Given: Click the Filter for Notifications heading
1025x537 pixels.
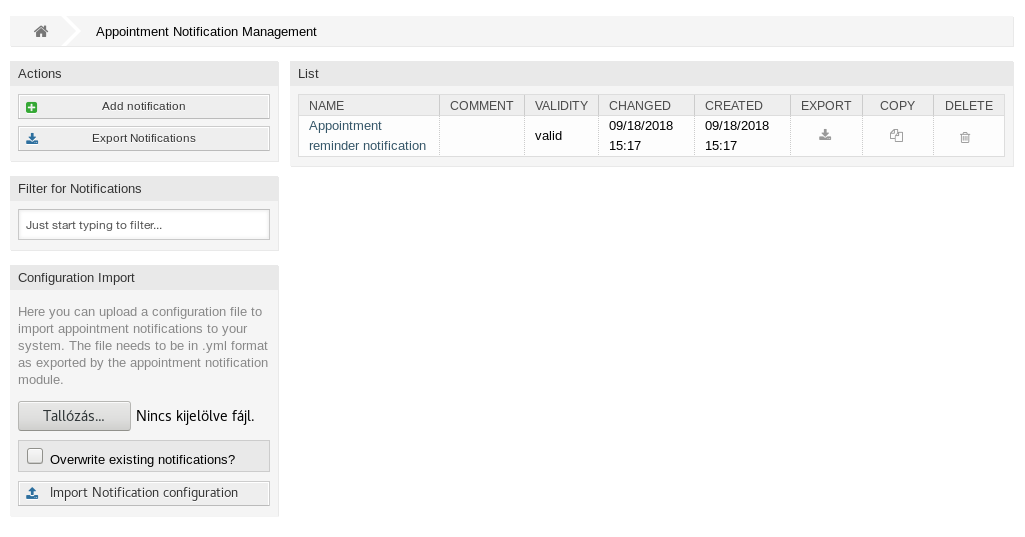Looking at the screenshot, I should [x=80, y=189].
